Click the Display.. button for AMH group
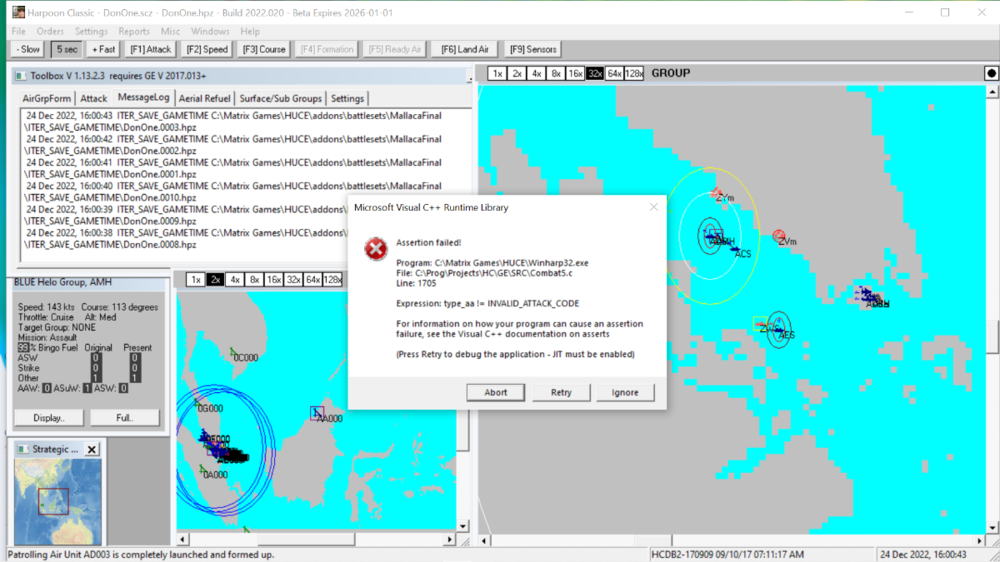The height and width of the screenshot is (562, 1000). [x=48, y=418]
